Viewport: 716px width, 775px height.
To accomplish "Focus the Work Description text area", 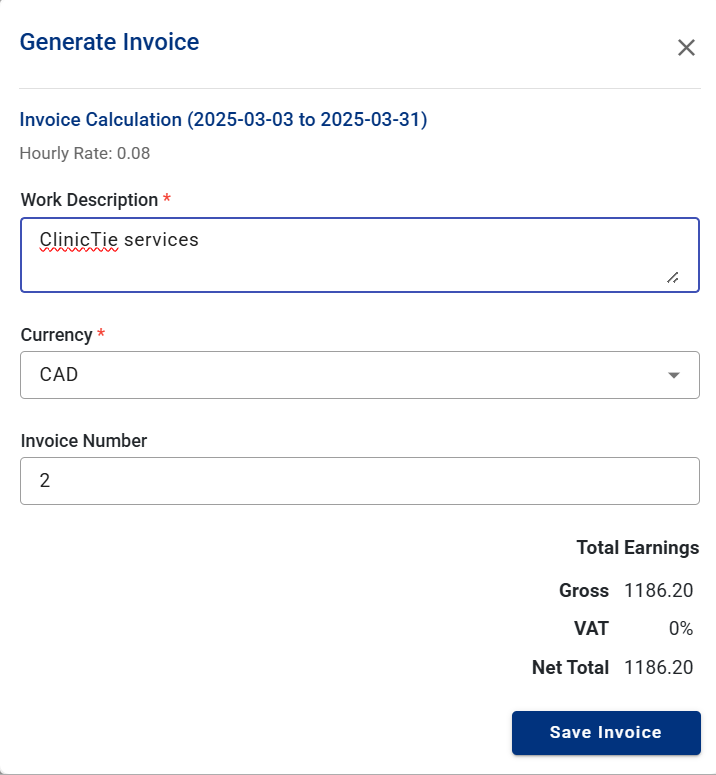I will [360, 255].
